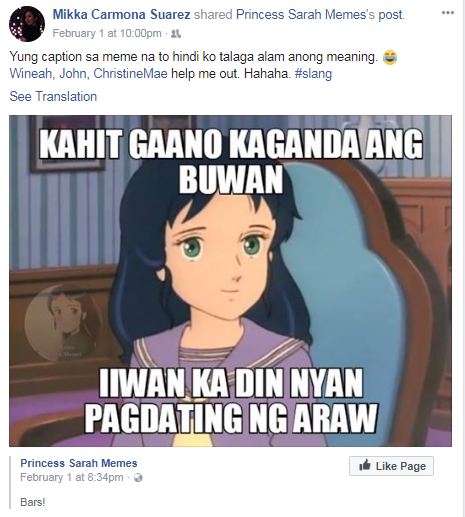Open the Princess Sarah meme image
Screen dimensions: 465x517
point(230,281)
